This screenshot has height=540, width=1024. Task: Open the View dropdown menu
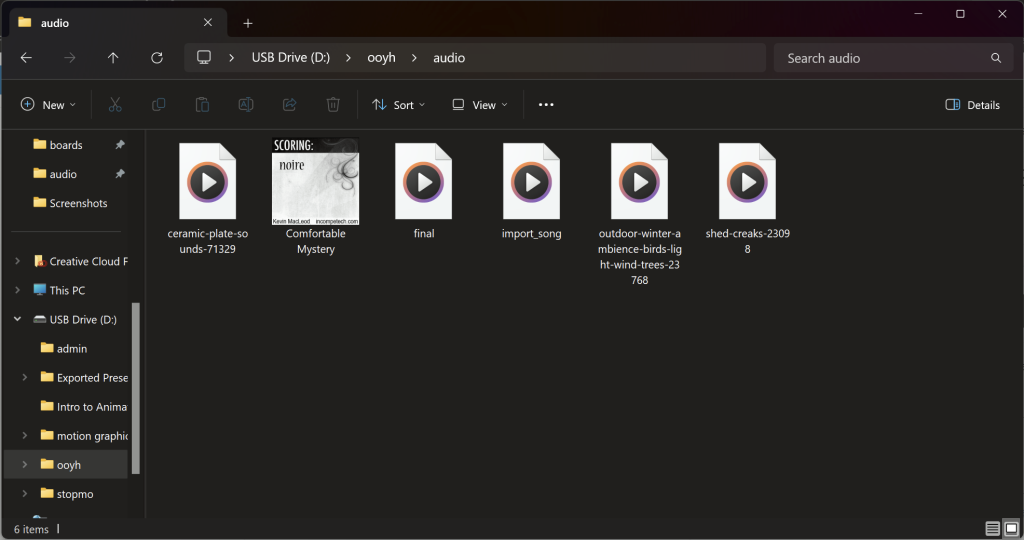coord(479,104)
